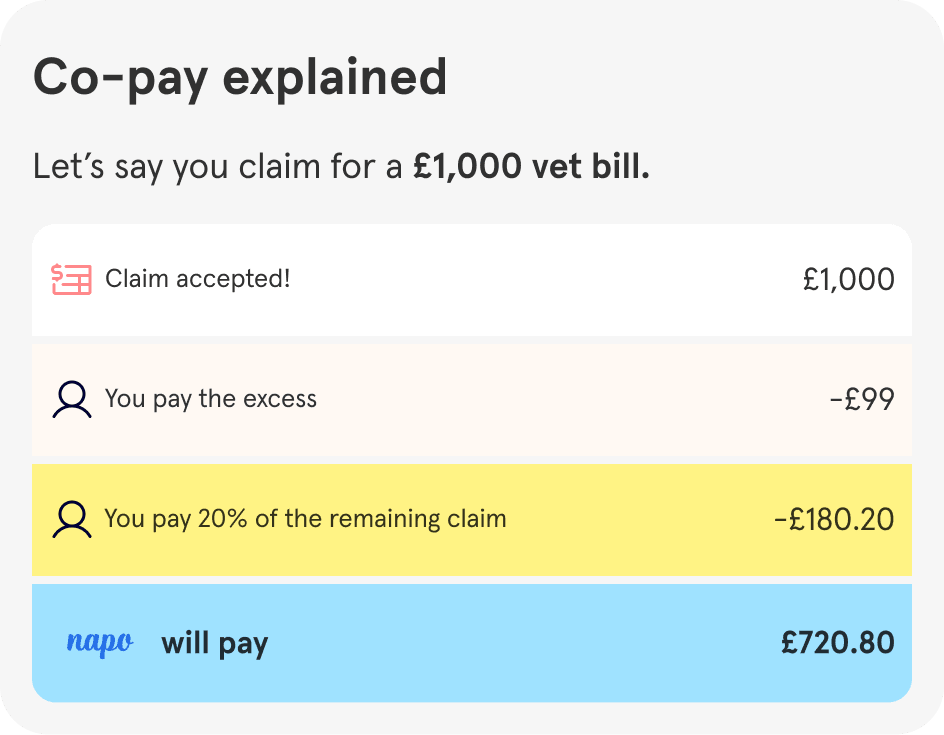944x735 pixels.
Task: Click the "Co-pay explained" heading
Action: pos(240,78)
